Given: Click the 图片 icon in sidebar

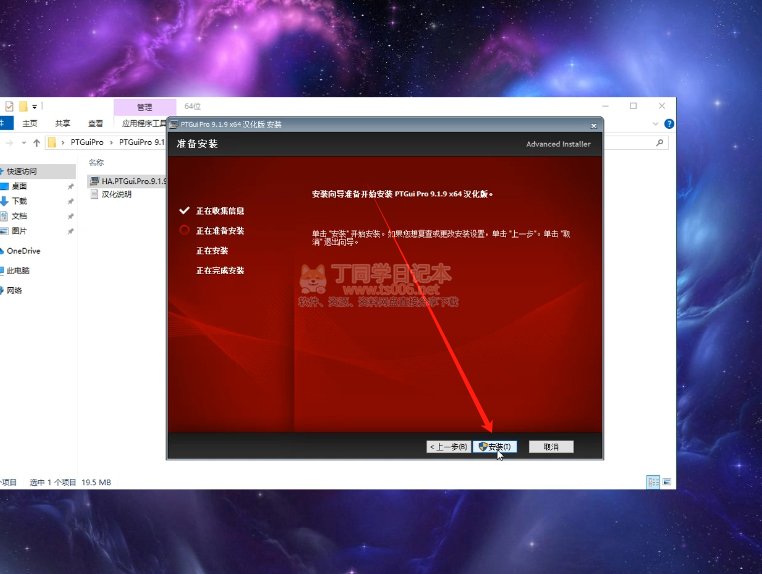Looking at the screenshot, I should coord(4,231).
